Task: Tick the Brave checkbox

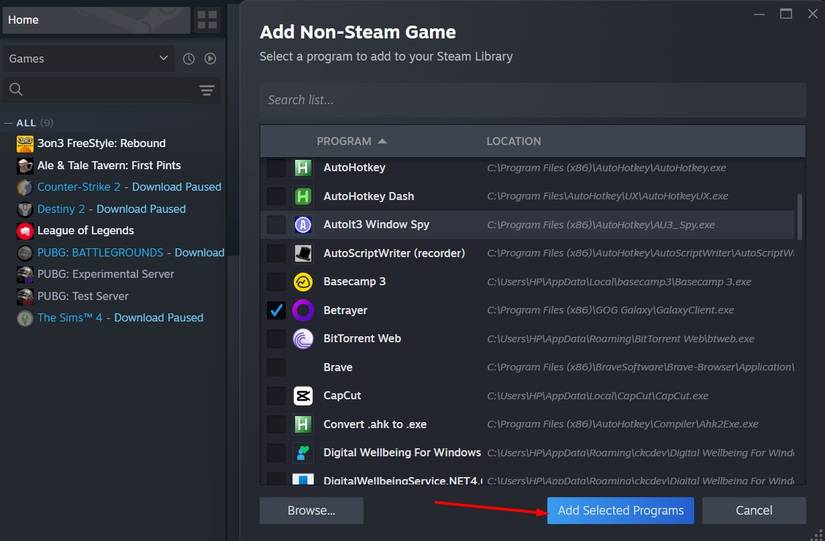Action: pos(276,367)
